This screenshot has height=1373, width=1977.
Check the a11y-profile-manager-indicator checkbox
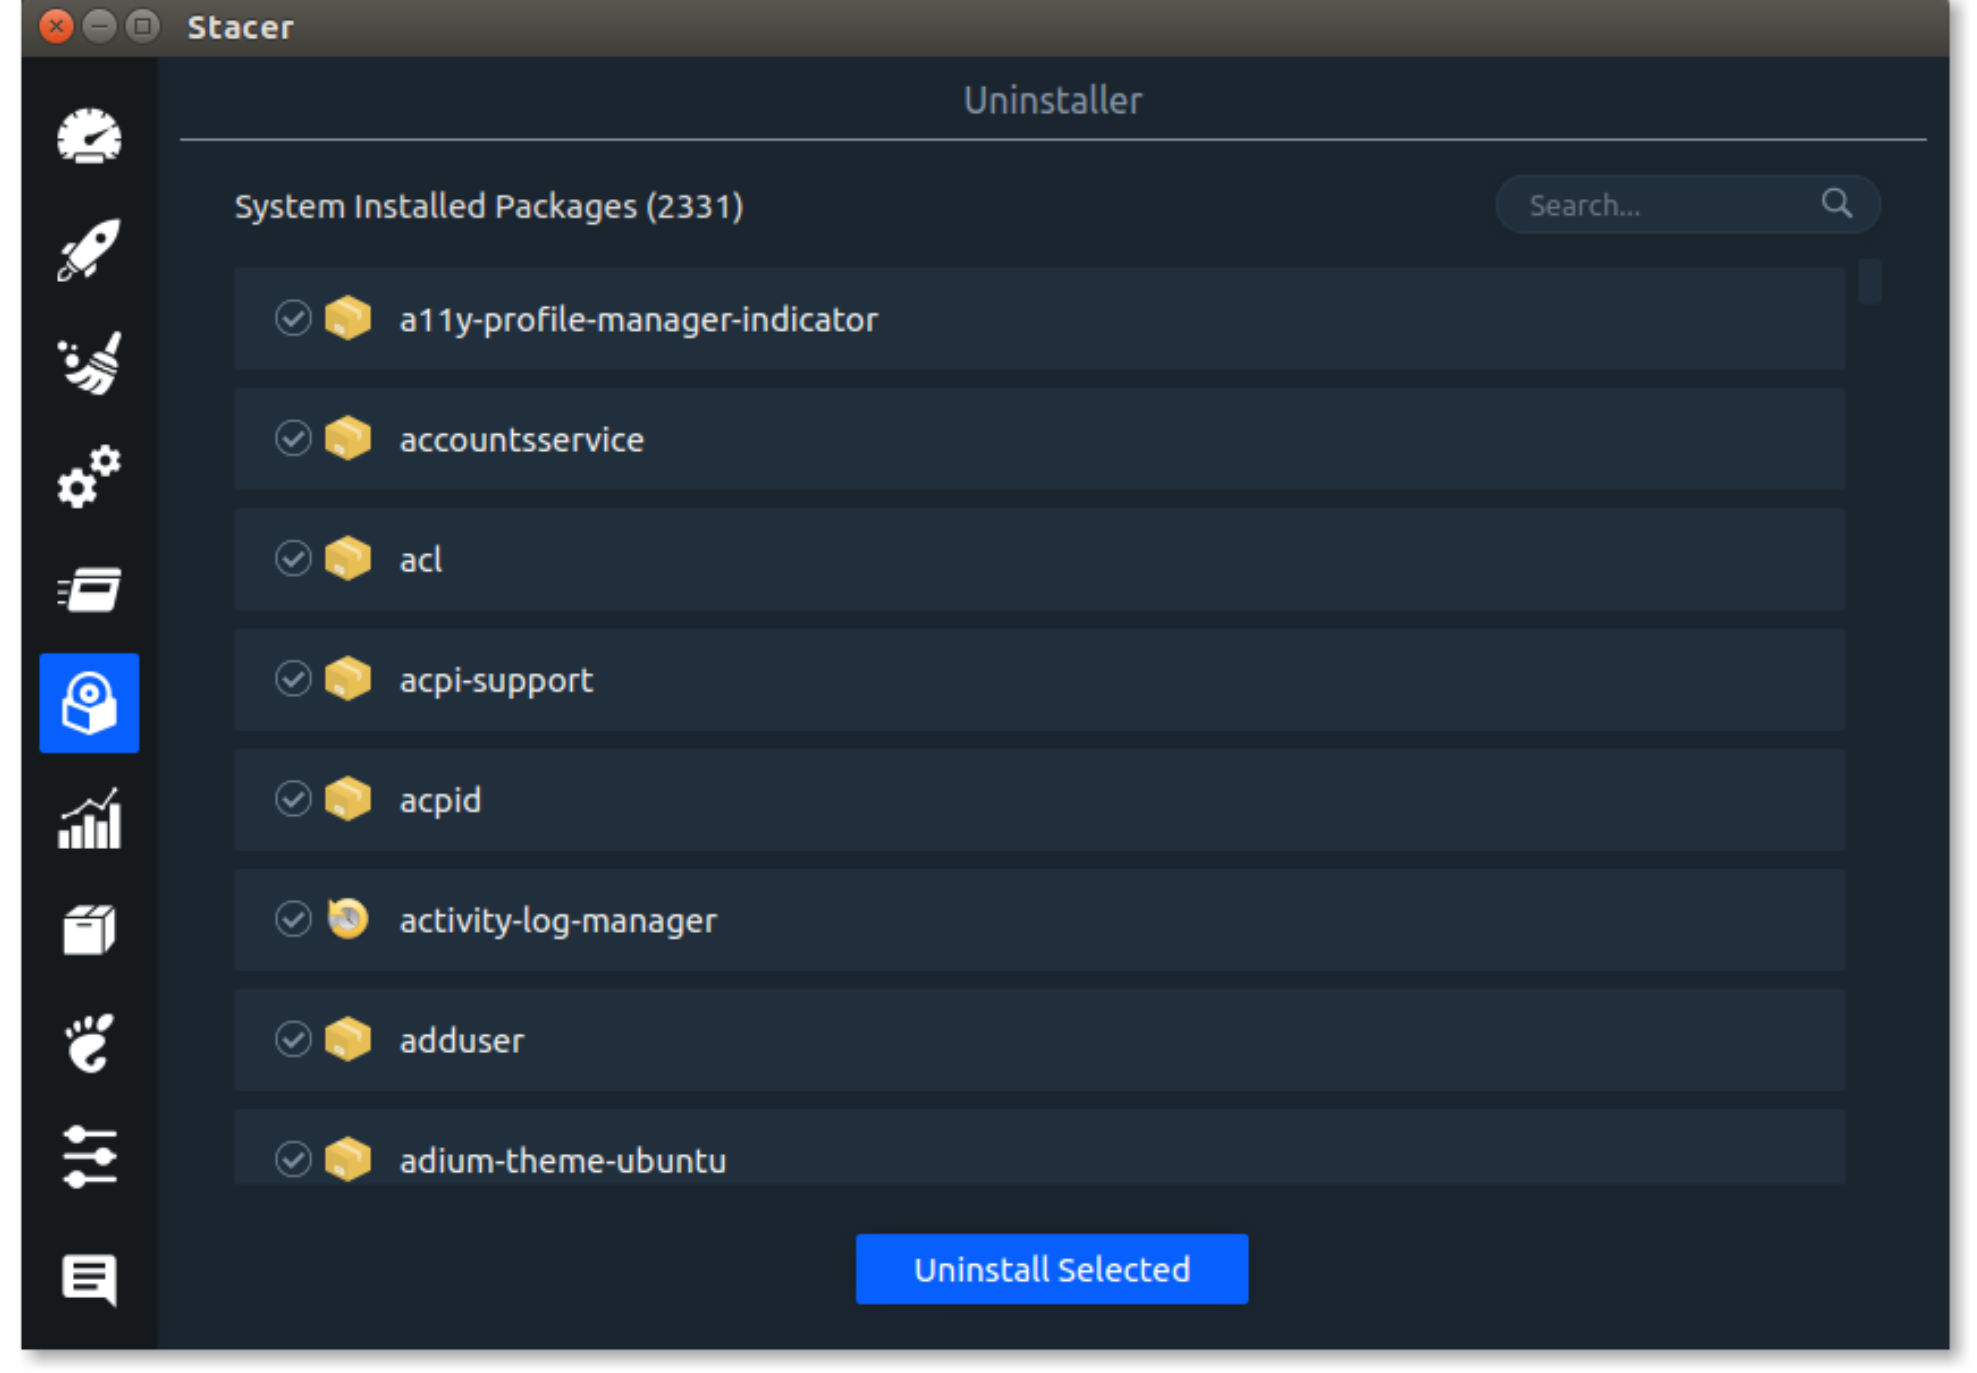pyautogui.click(x=293, y=318)
